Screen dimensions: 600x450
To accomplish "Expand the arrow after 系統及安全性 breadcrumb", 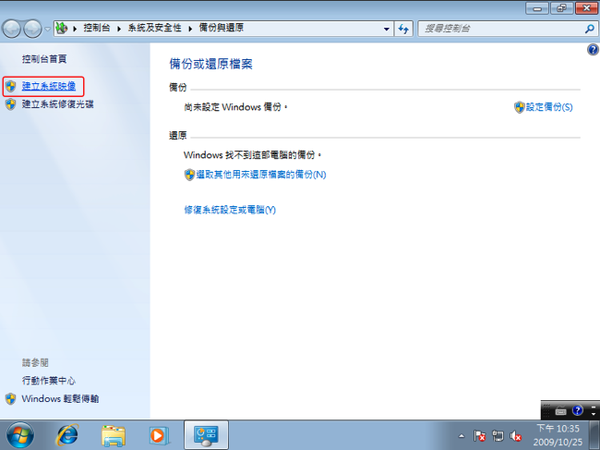I will click(190, 29).
